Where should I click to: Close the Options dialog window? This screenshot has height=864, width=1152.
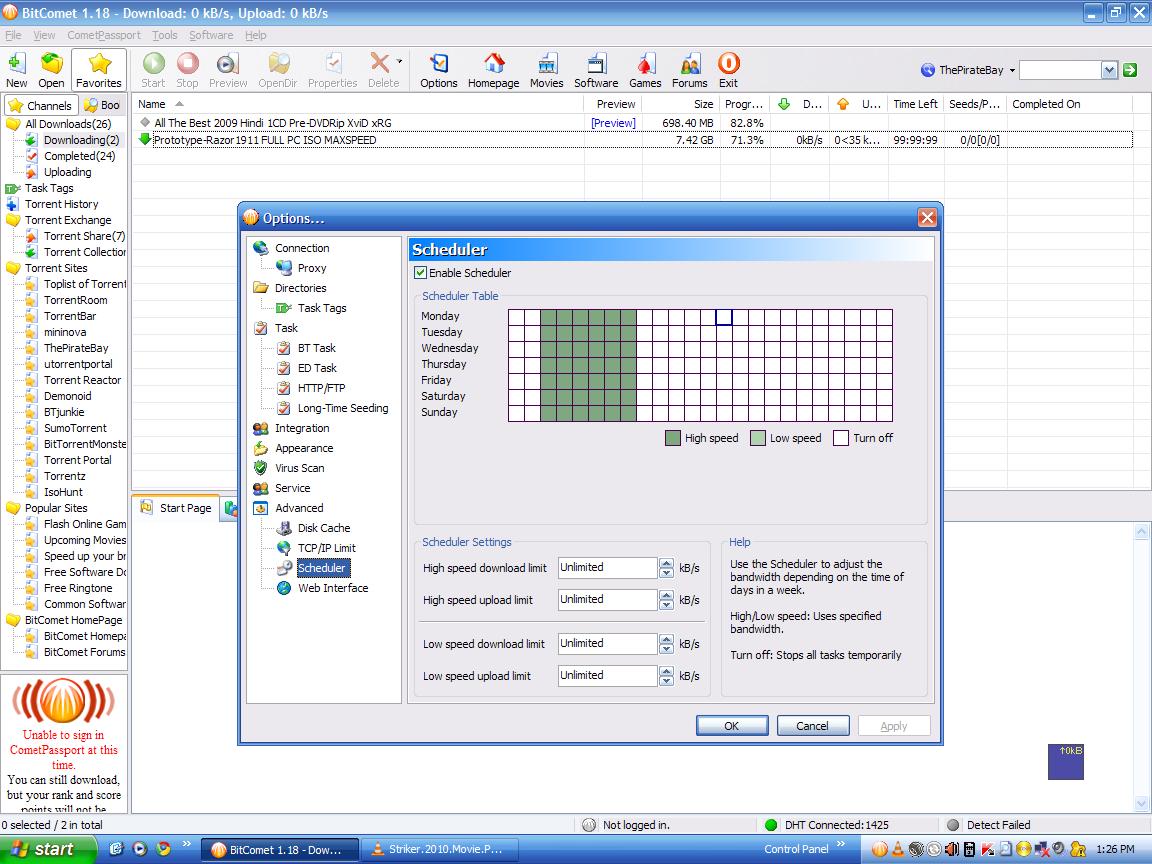coord(927,217)
